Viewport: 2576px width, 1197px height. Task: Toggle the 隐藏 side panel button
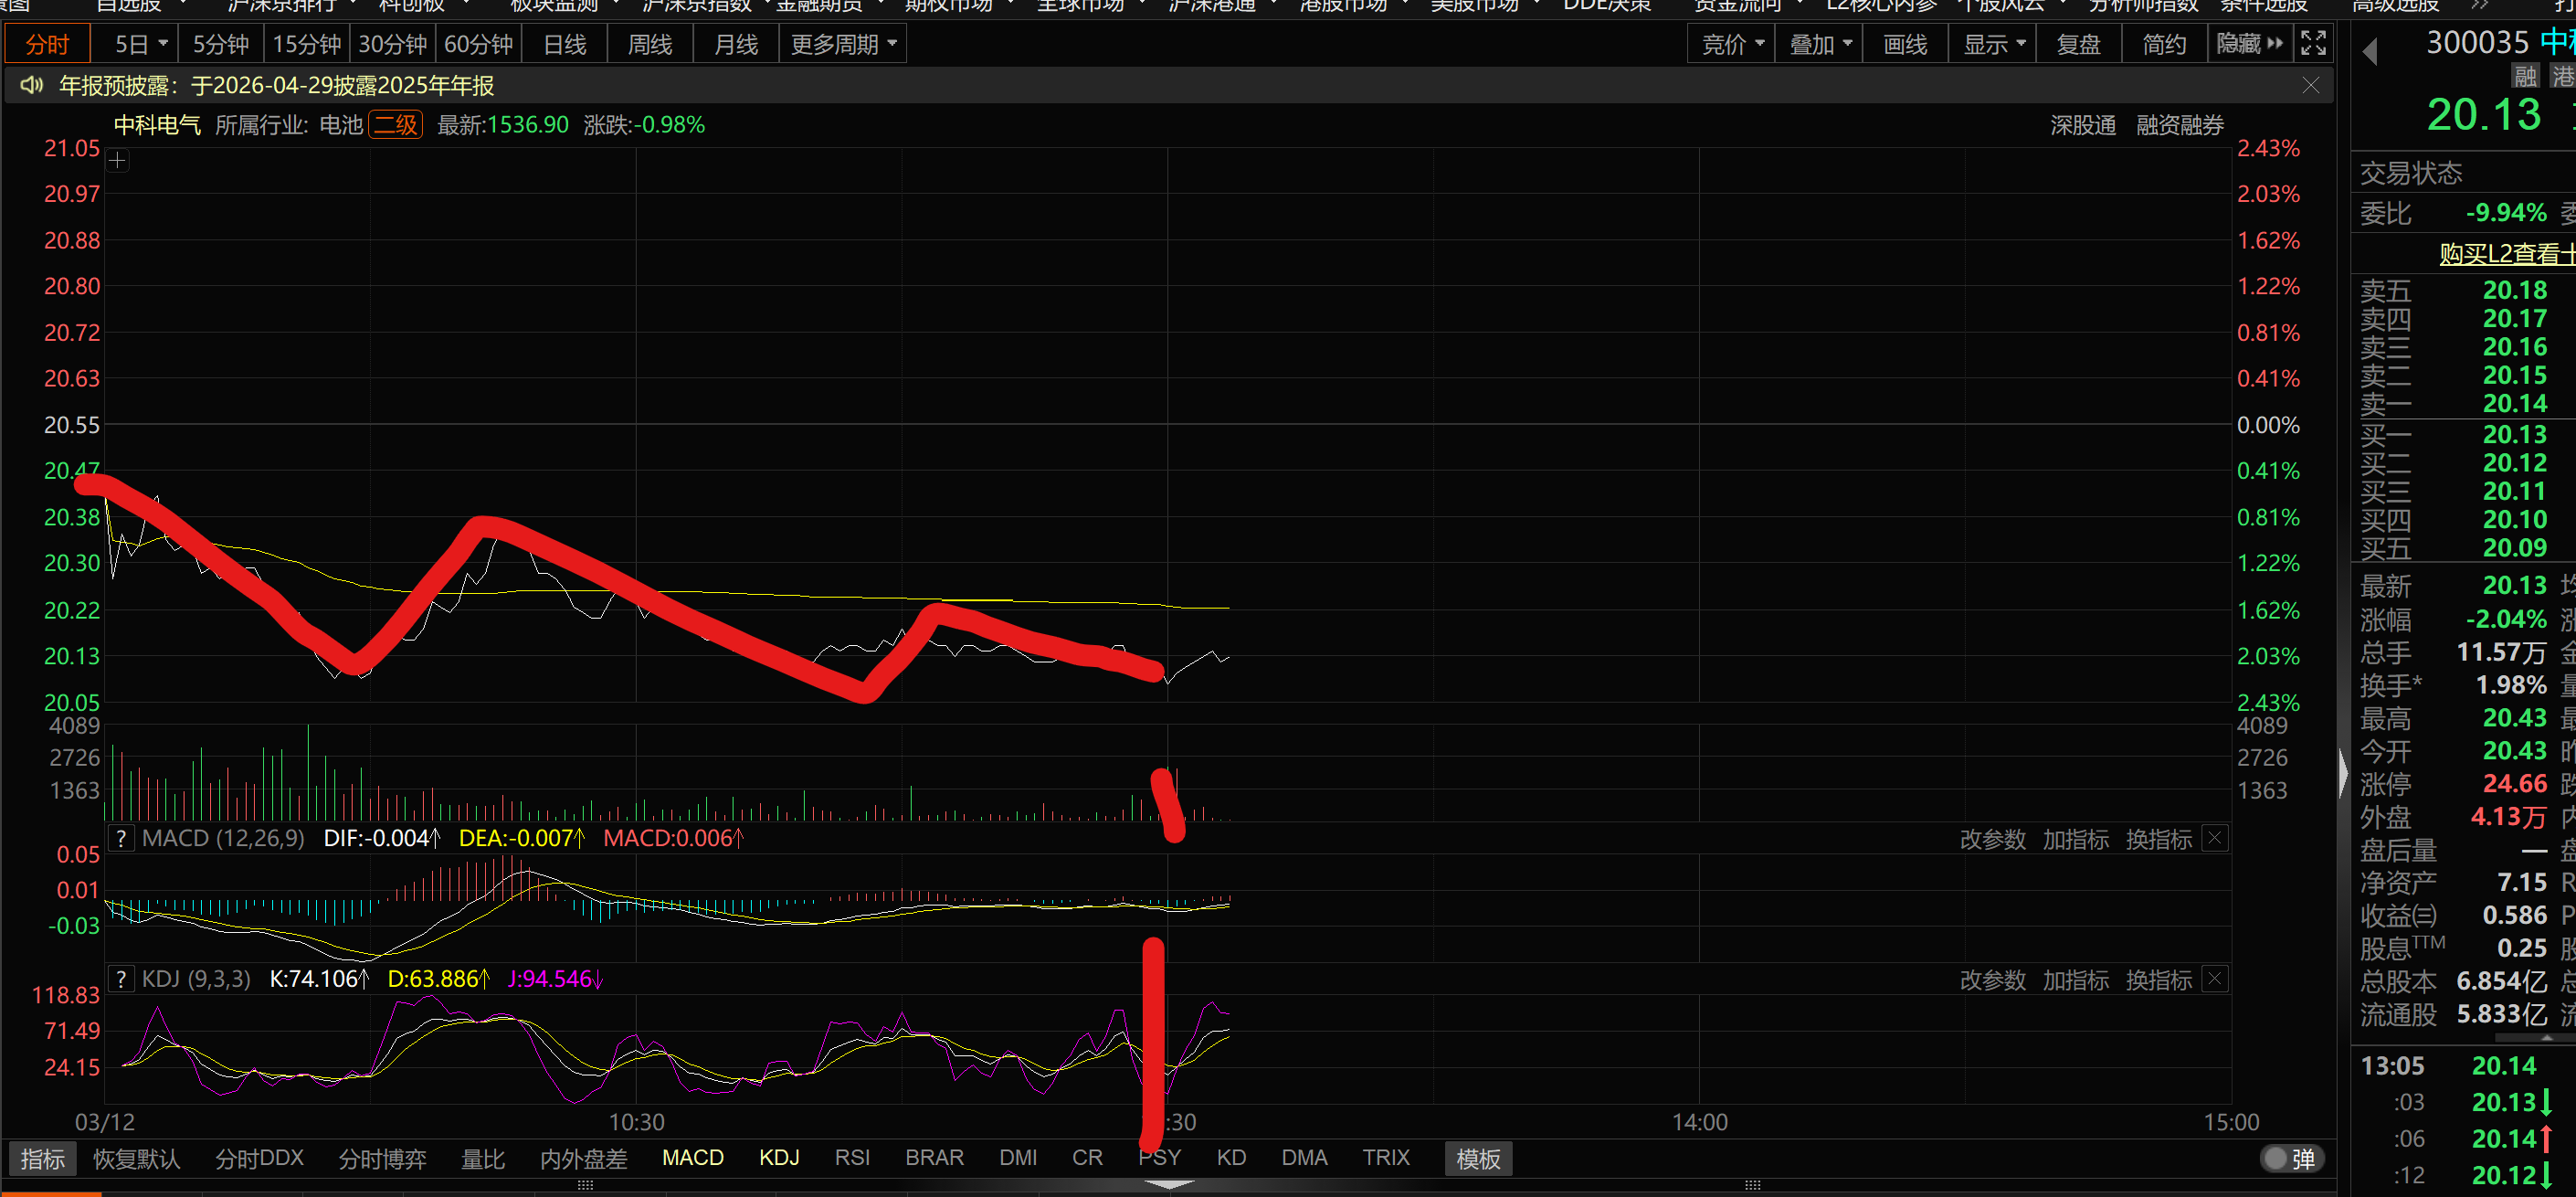pos(2249,44)
